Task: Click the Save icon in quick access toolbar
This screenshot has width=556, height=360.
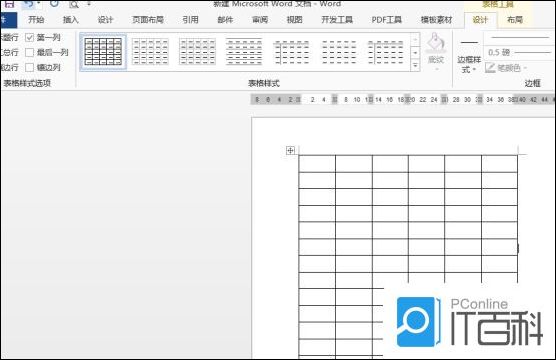Action: 9,4
